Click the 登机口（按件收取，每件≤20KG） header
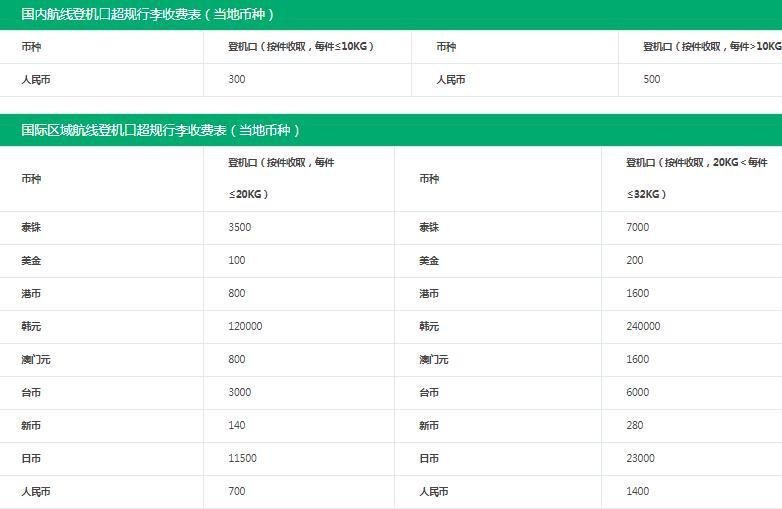Image resolution: width=782 pixels, height=509 pixels. [281, 178]
